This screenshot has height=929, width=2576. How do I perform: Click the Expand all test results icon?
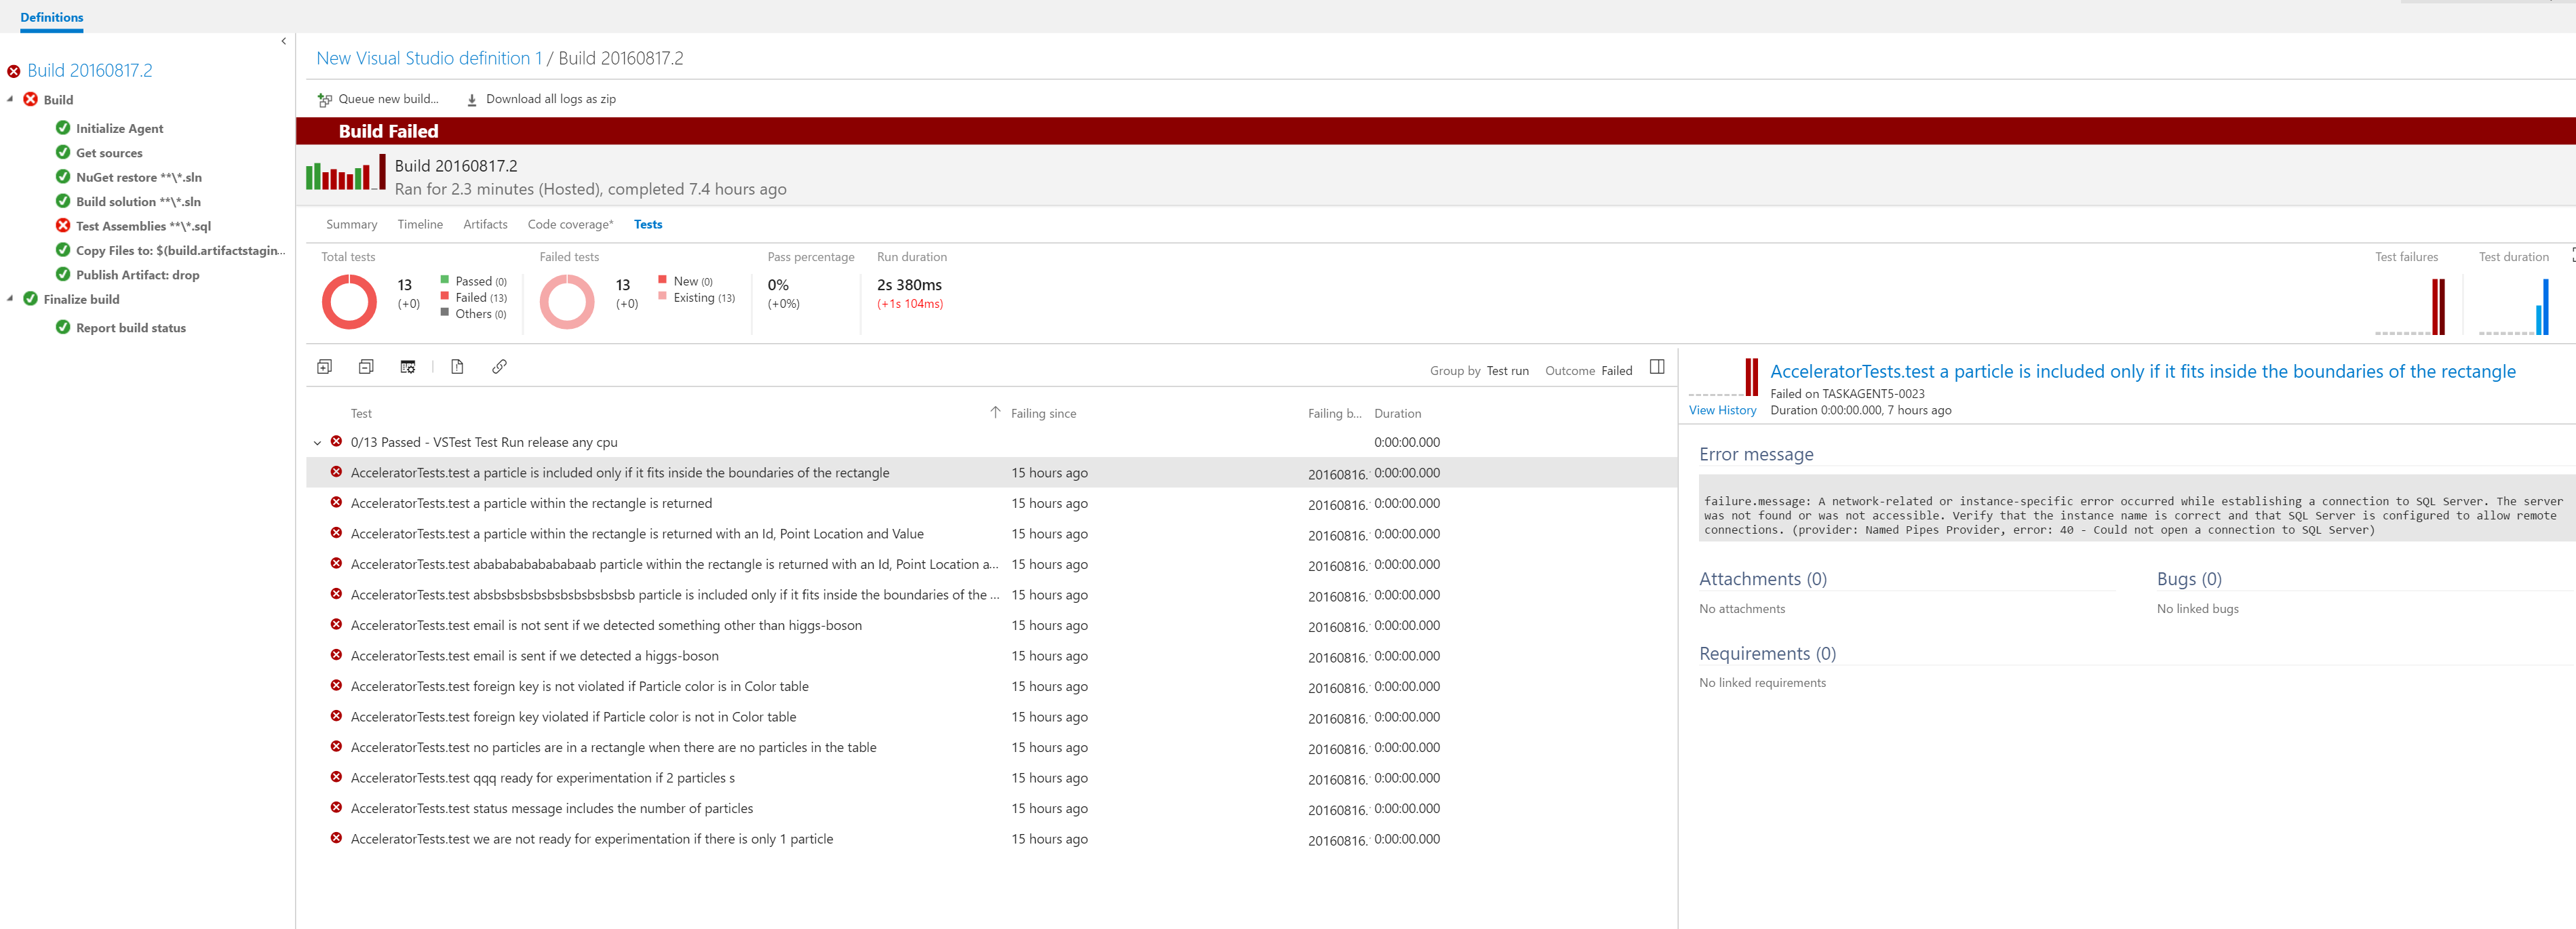coord(324,367)
